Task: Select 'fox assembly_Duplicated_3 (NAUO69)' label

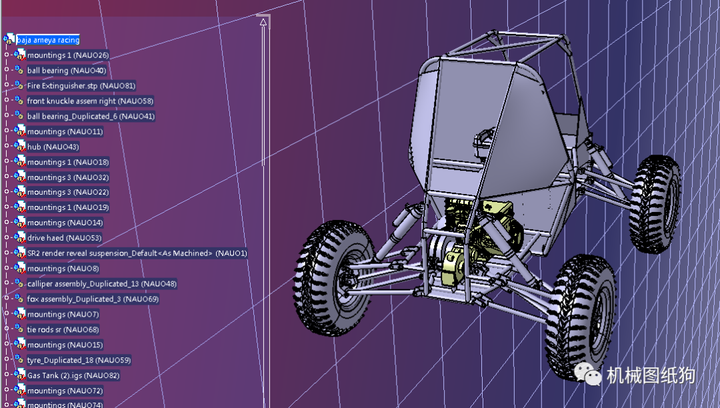Action: [x=93, y=299]
